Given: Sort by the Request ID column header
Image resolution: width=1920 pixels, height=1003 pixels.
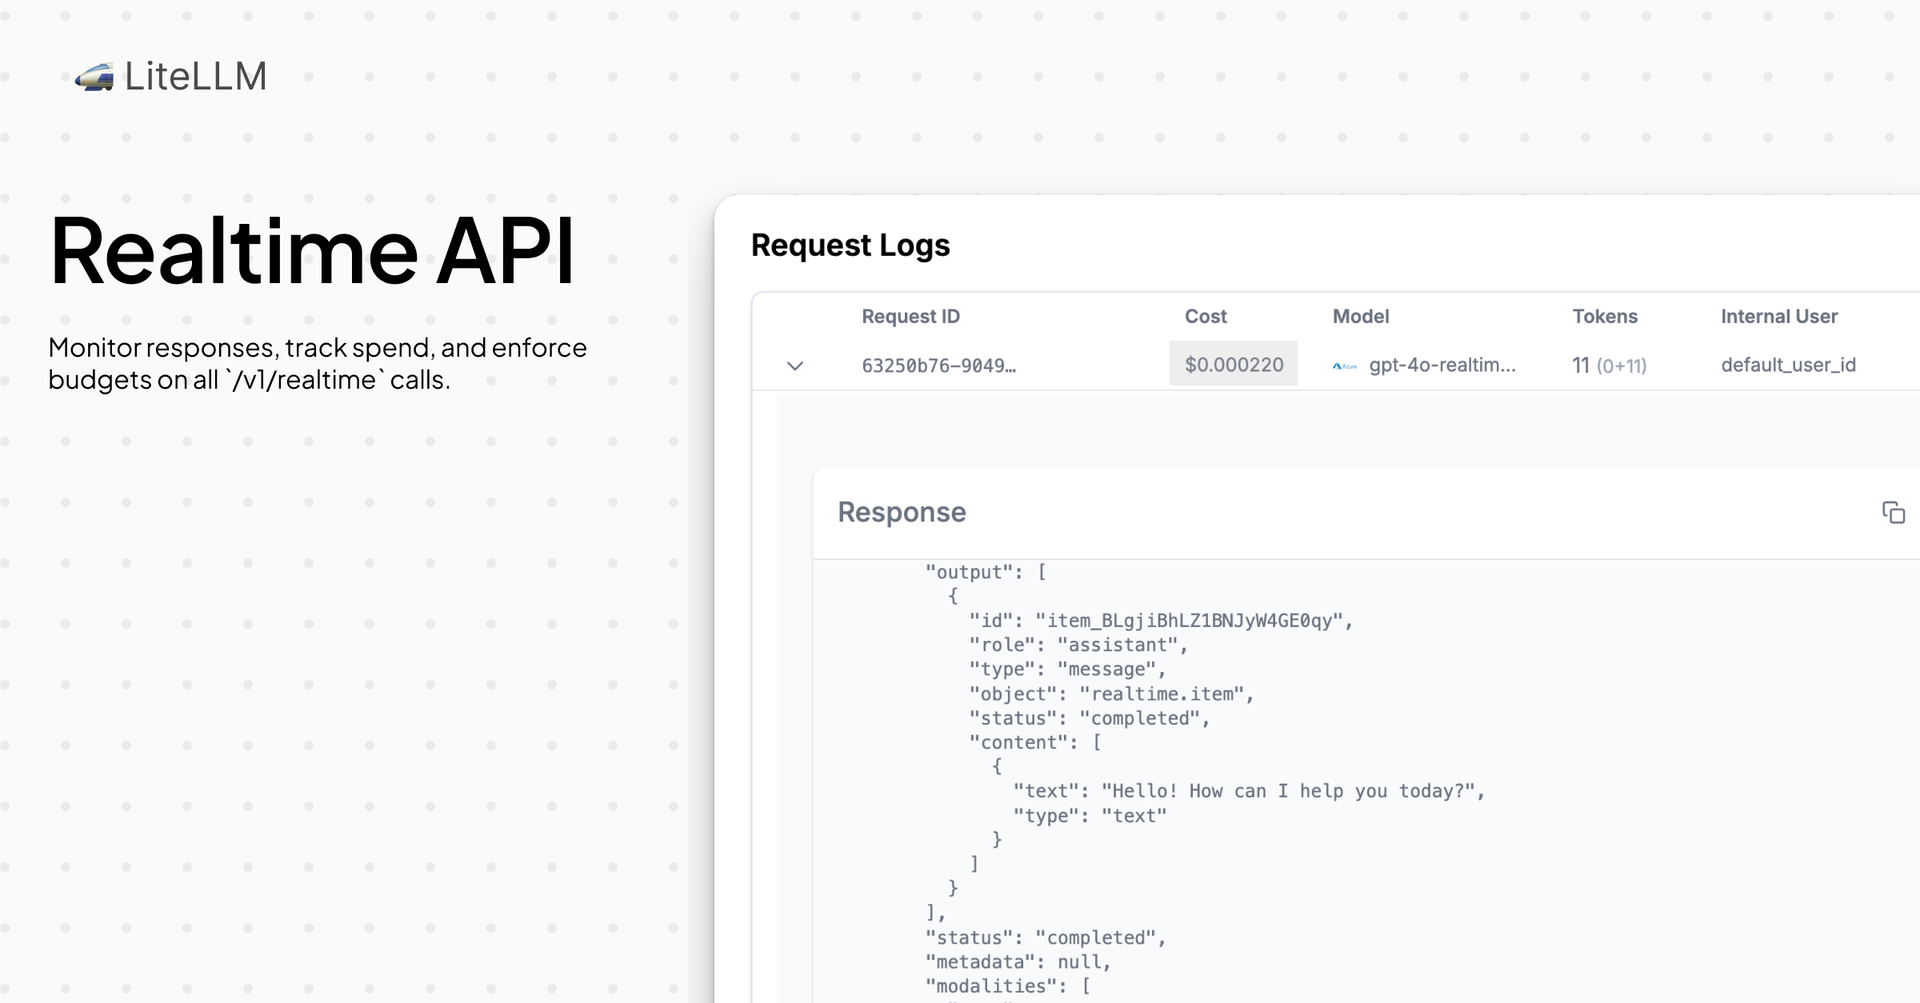Looking at the screenshot, I should 910,317.
